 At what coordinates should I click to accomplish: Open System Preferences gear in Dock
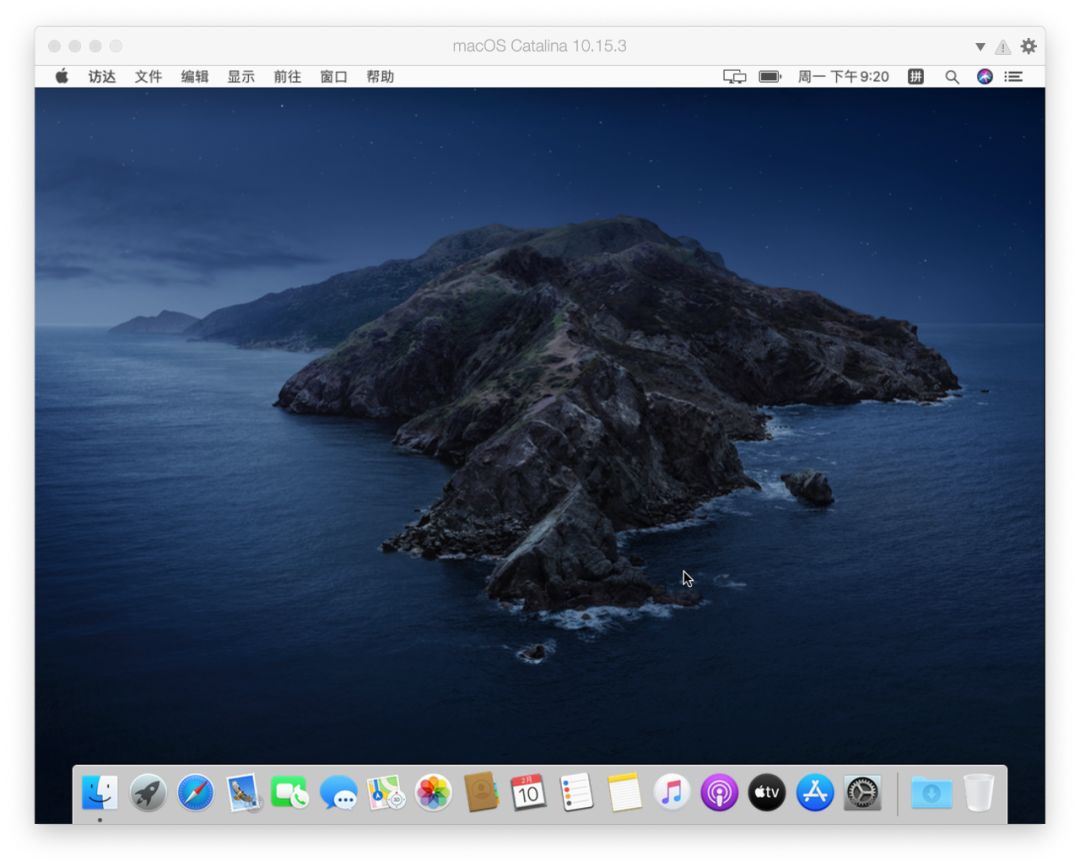click(862, 792)
